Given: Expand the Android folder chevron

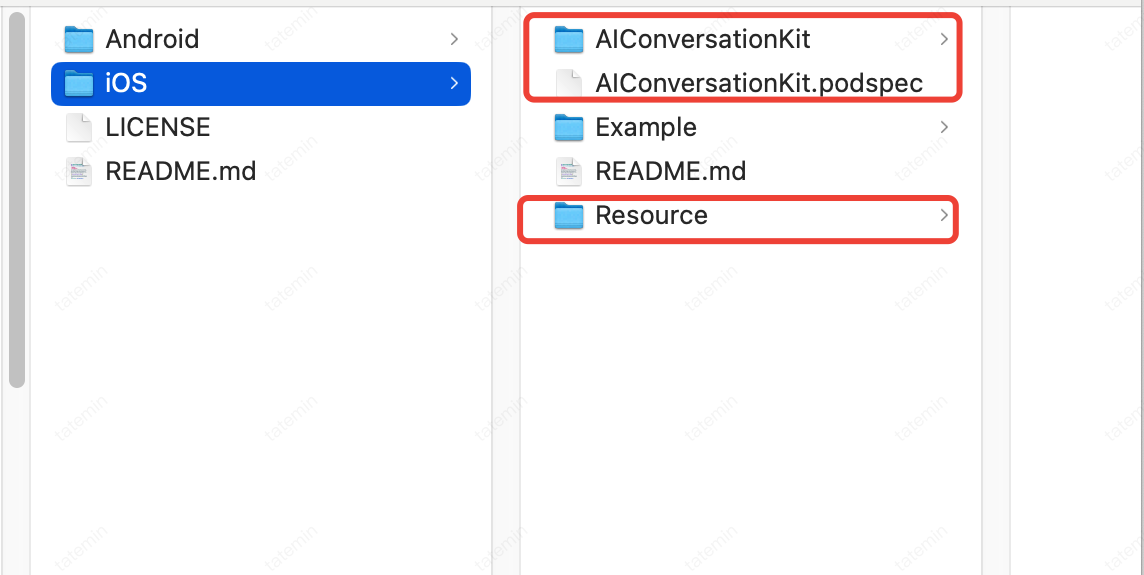Looking at the screenshot, I should pos(454,39).
